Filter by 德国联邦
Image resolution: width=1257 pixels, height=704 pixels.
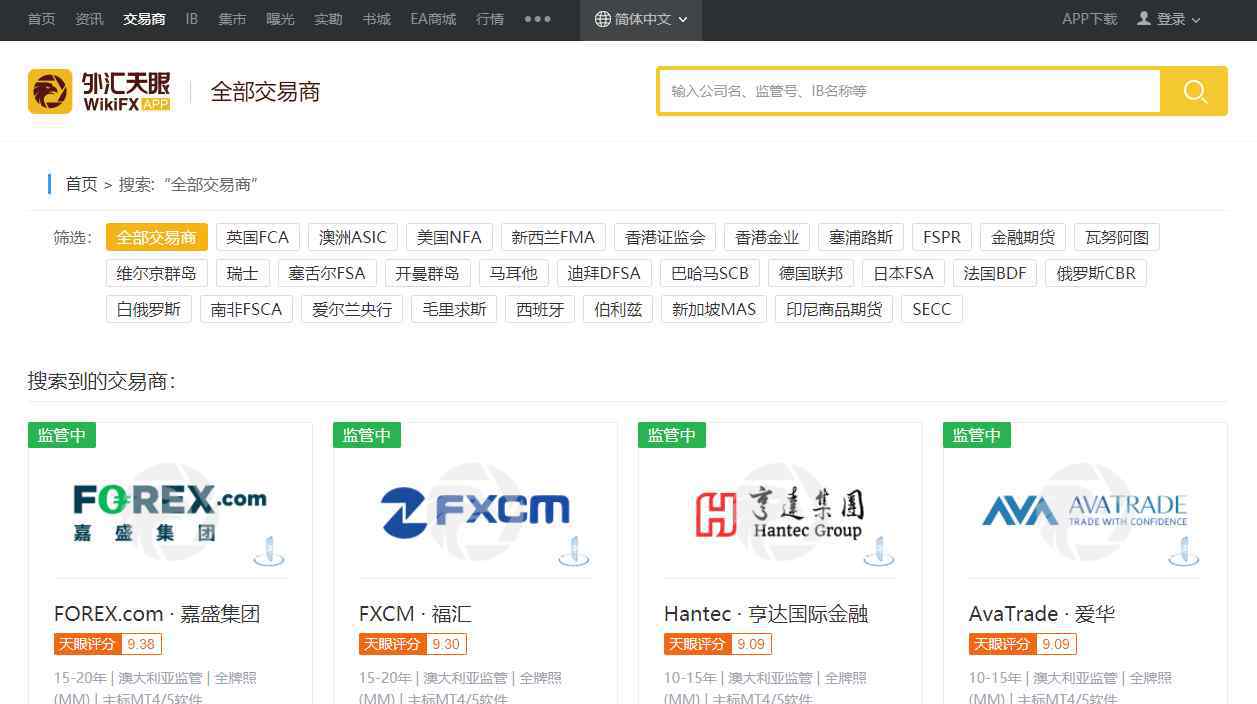click(811, 273)
